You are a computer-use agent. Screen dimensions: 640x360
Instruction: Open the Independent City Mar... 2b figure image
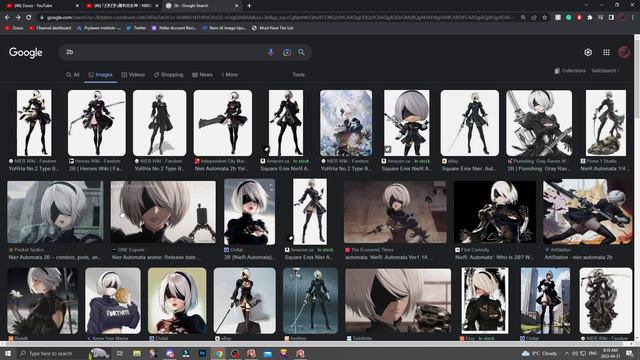click(222, 123)
